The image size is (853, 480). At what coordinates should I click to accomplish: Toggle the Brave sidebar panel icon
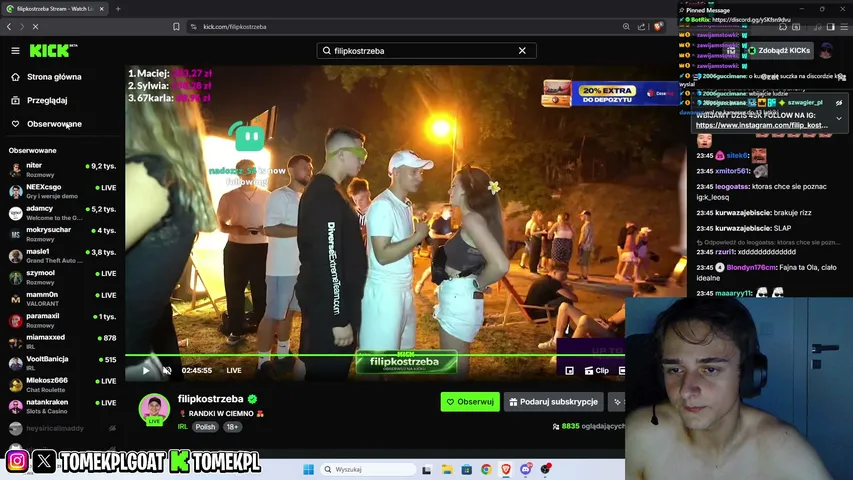(x=831, y=26)
